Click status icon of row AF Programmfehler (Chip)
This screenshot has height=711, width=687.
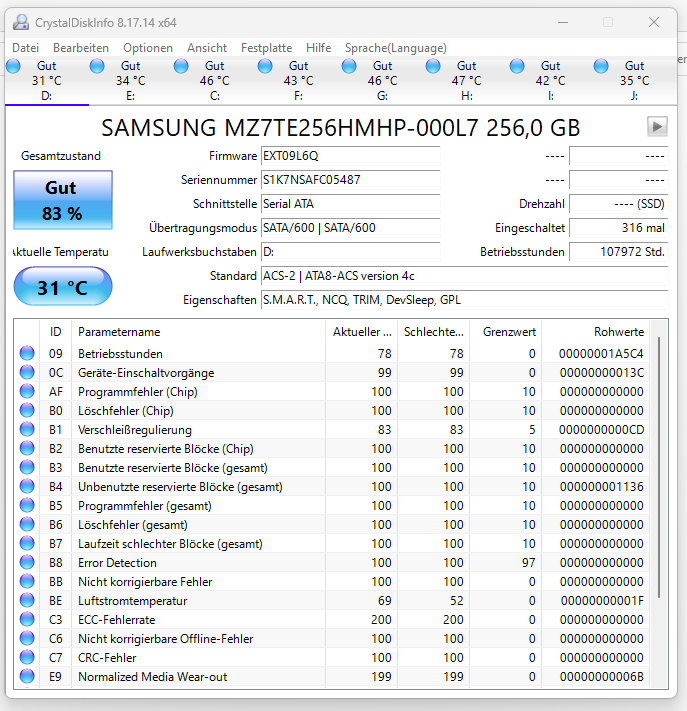27,392
